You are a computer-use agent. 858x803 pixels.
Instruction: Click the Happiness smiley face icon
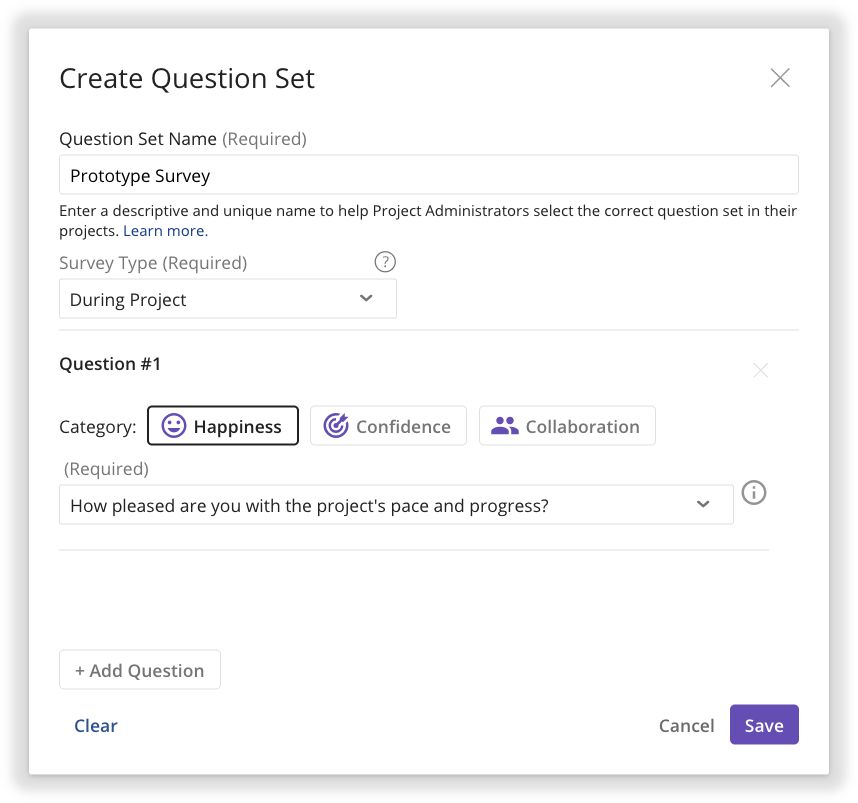pos(173,425)
